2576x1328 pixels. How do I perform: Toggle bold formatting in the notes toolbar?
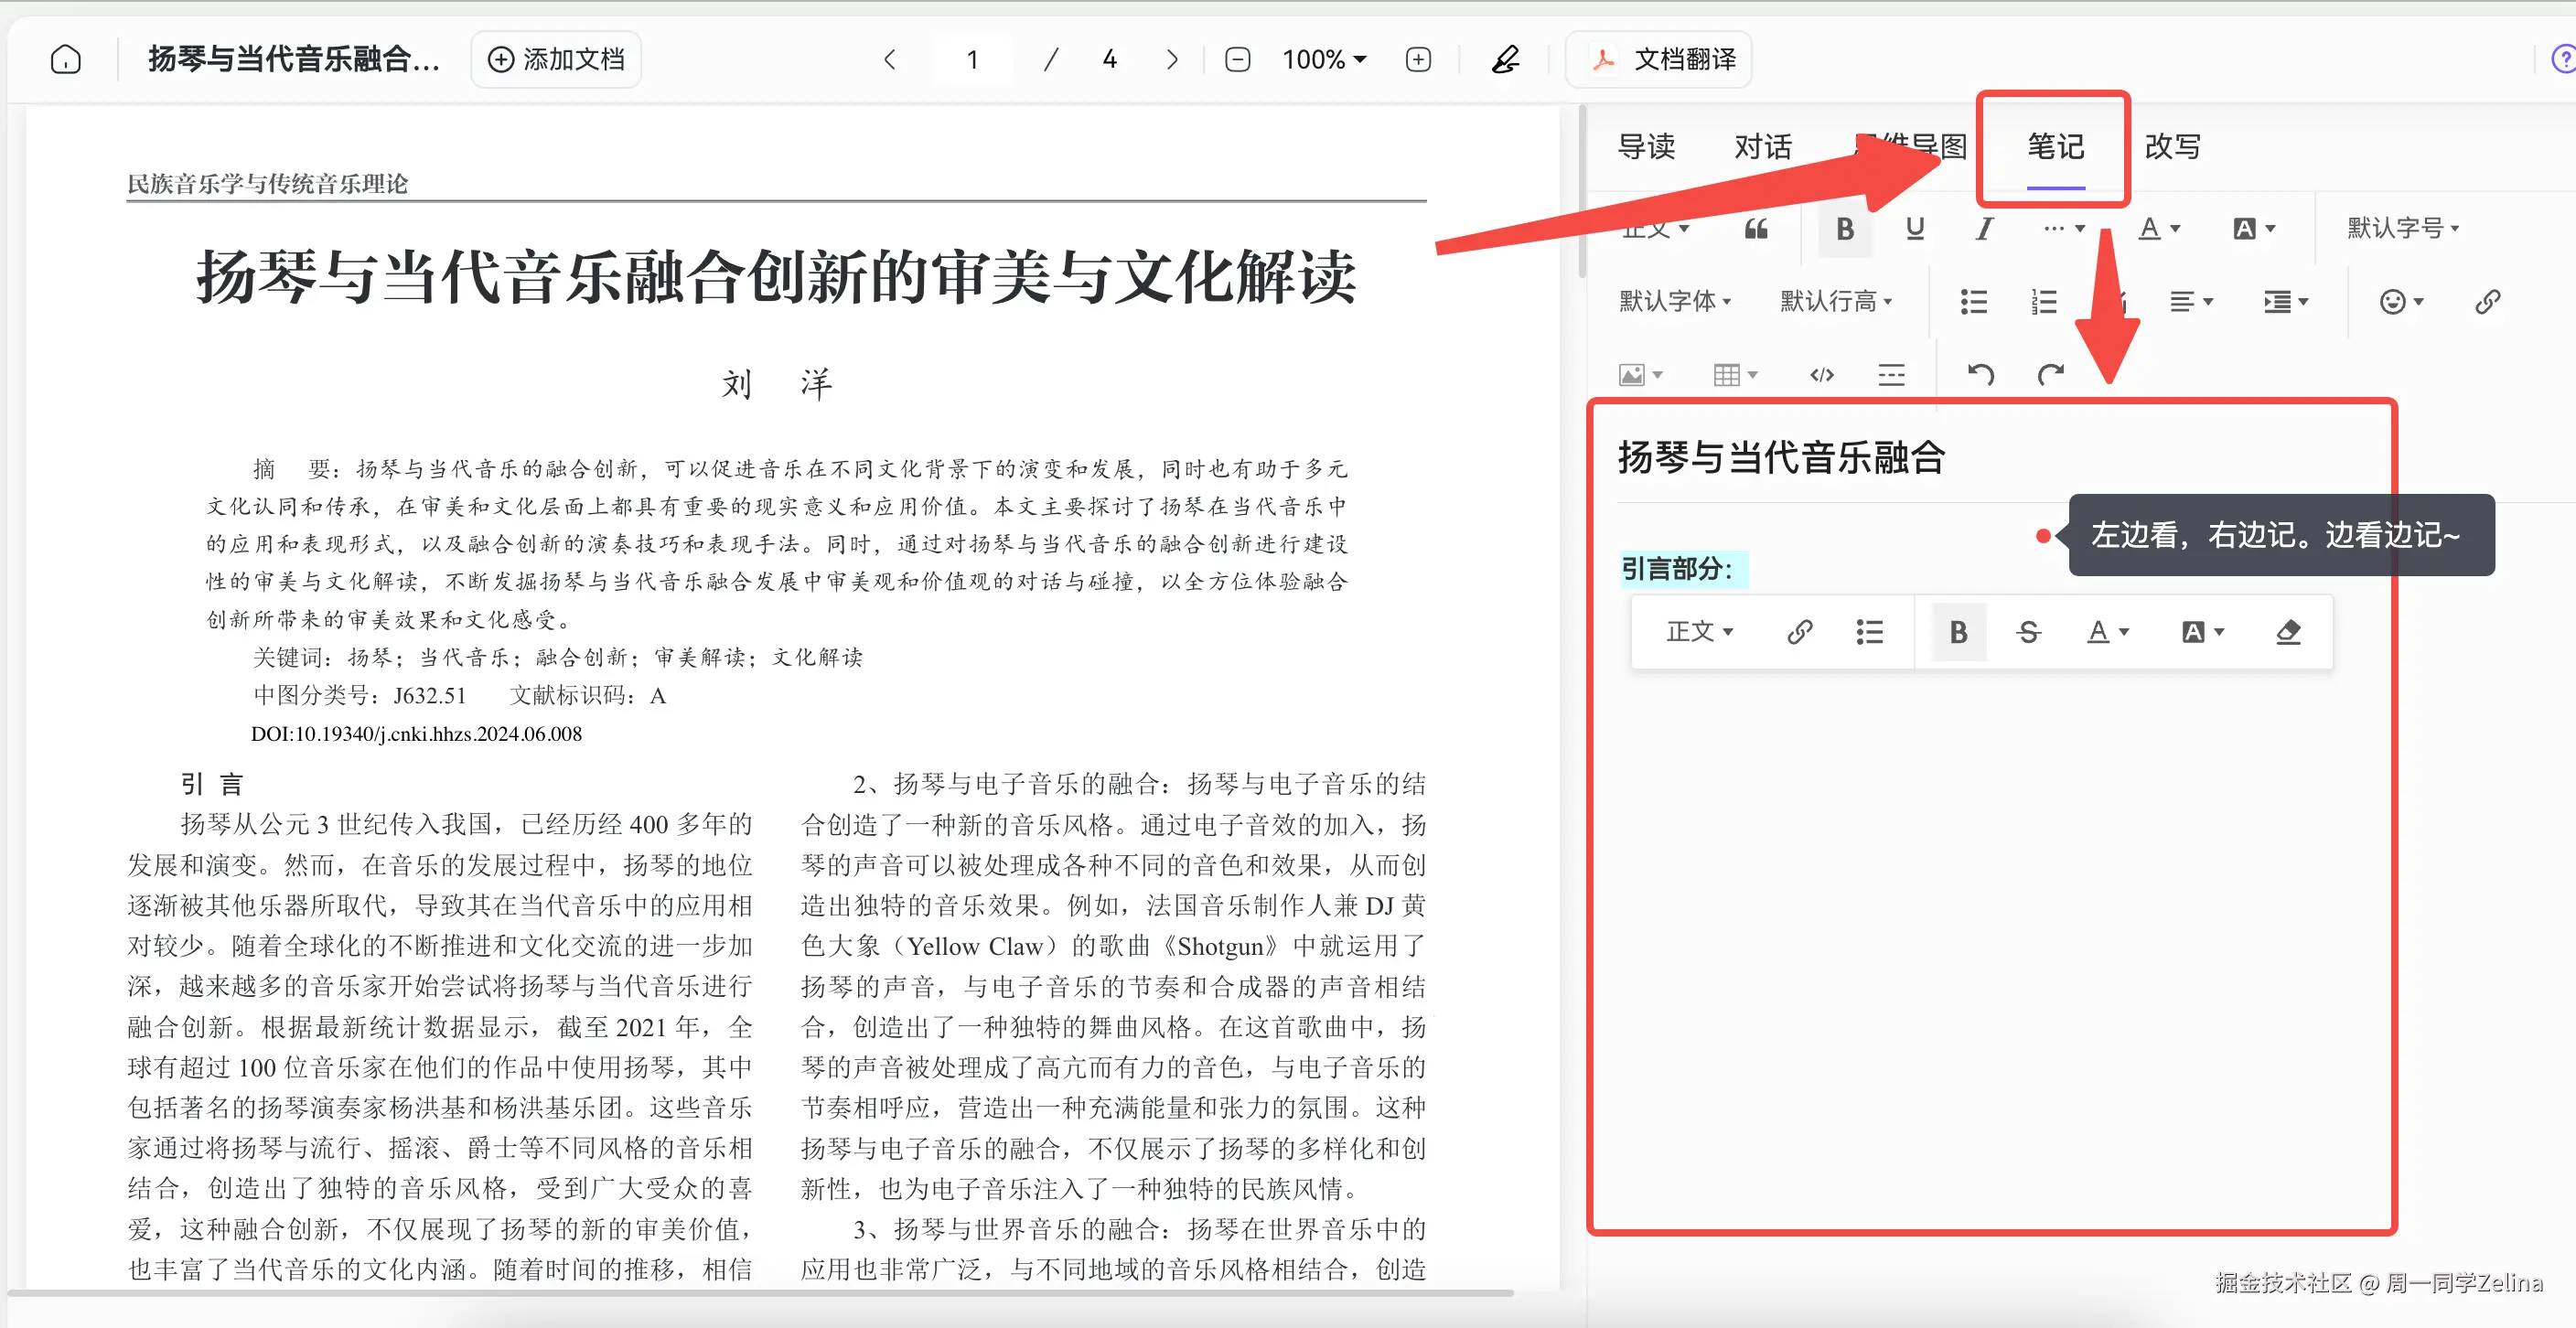[1845, 228]
